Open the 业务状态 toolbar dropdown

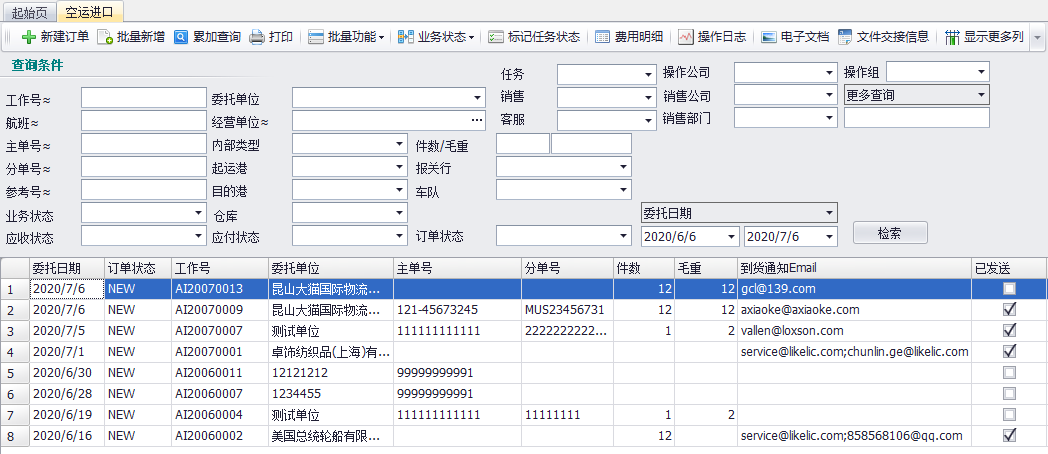(x=437, y=37)
